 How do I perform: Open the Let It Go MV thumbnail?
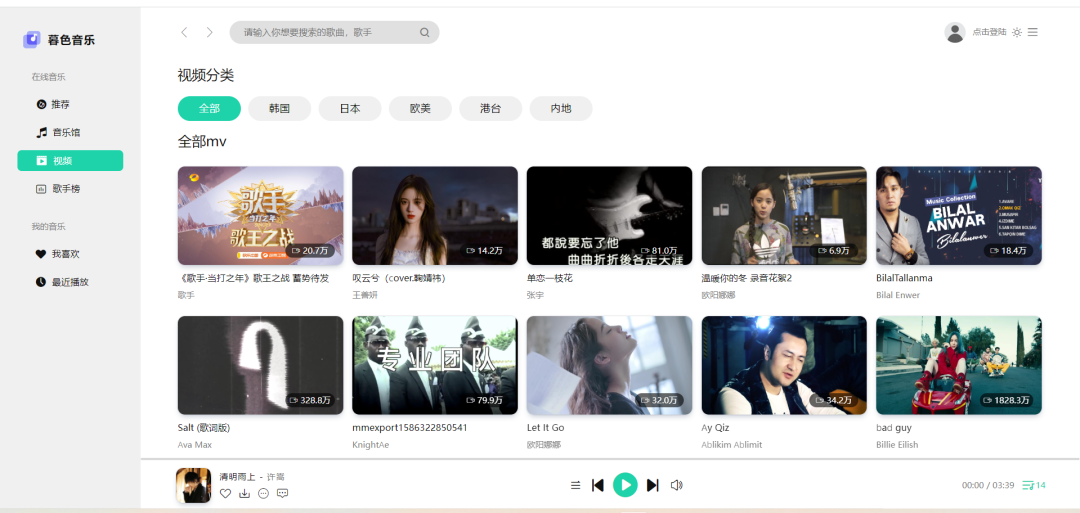(610, 365)
